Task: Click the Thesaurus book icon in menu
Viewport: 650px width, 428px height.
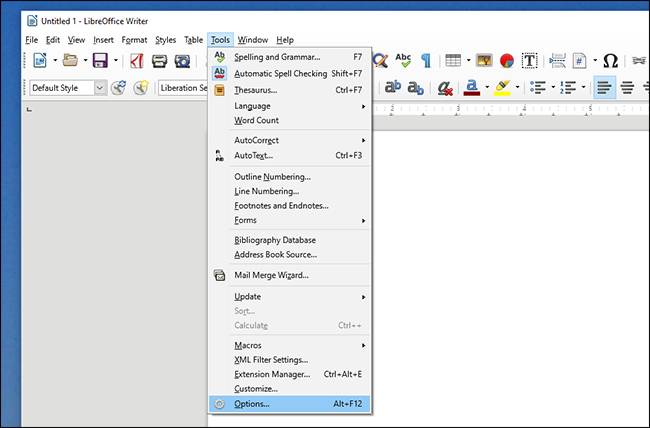Action: point(219,90)
